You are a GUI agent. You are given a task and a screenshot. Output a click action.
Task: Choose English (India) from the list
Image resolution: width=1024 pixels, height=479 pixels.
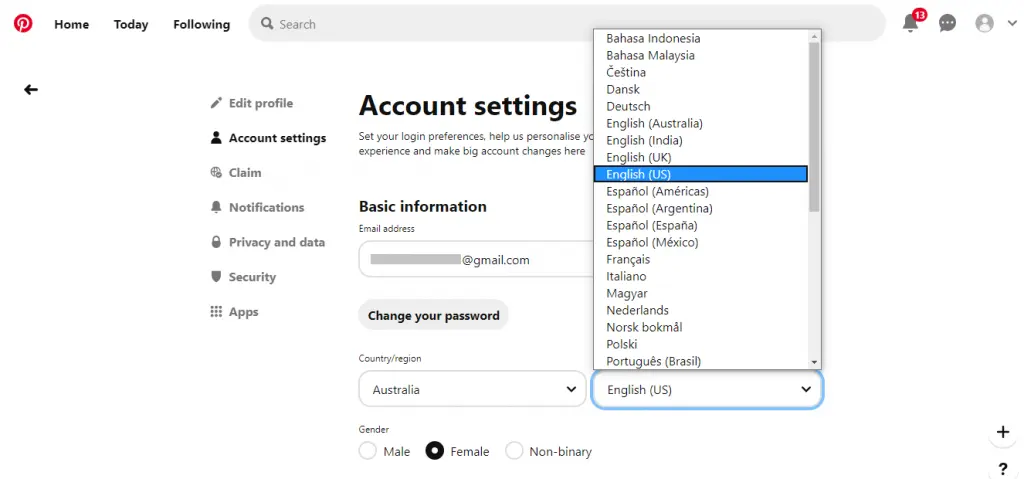tap(701, 140)
